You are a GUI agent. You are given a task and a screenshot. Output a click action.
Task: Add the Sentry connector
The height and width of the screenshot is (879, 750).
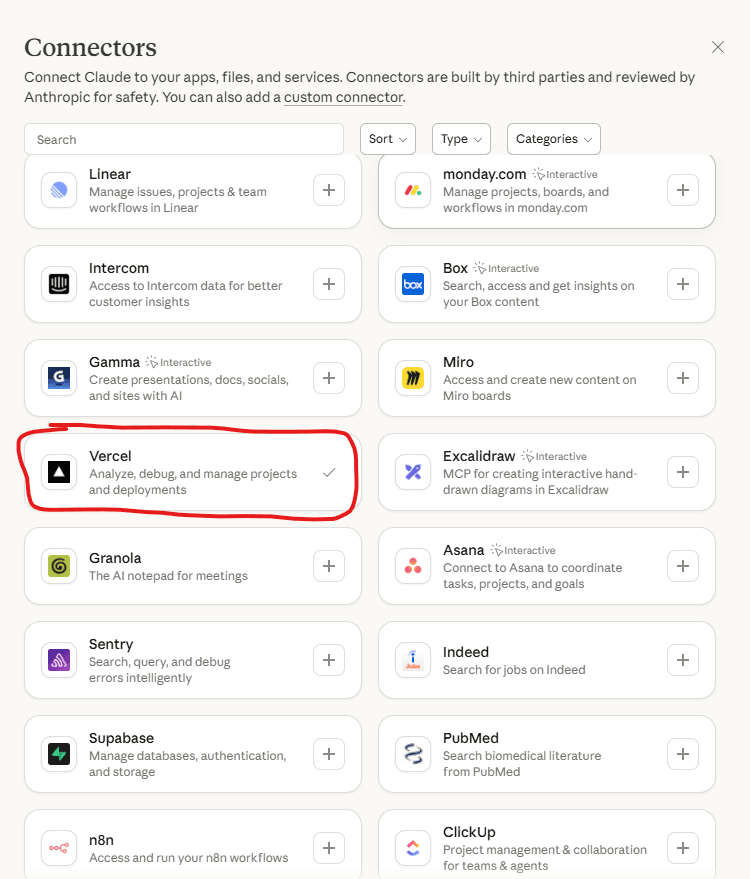[329, 660]
